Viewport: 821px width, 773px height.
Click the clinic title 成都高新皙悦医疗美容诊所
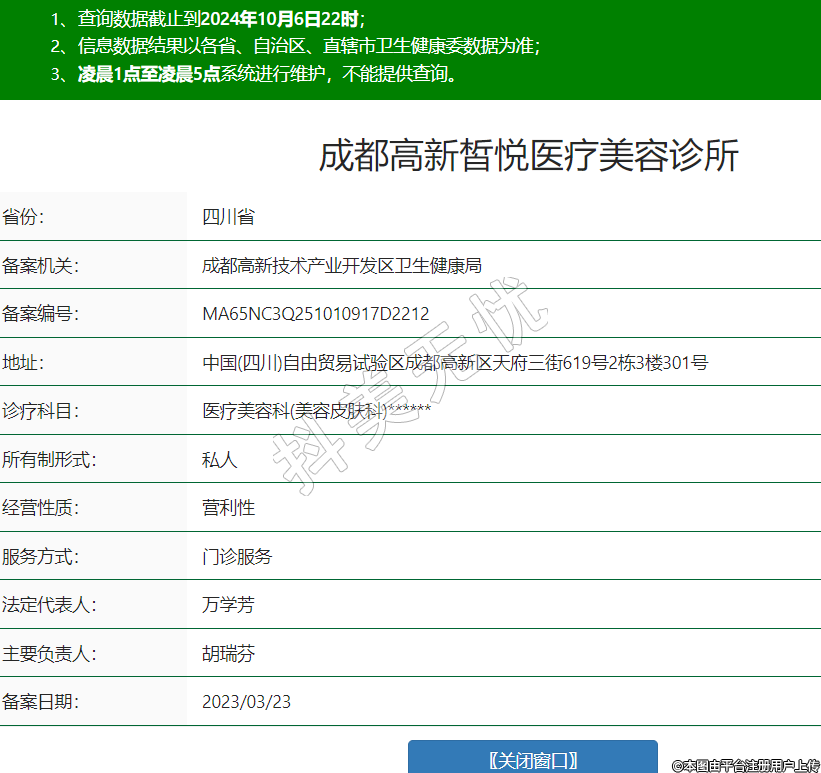pos(528,157)
